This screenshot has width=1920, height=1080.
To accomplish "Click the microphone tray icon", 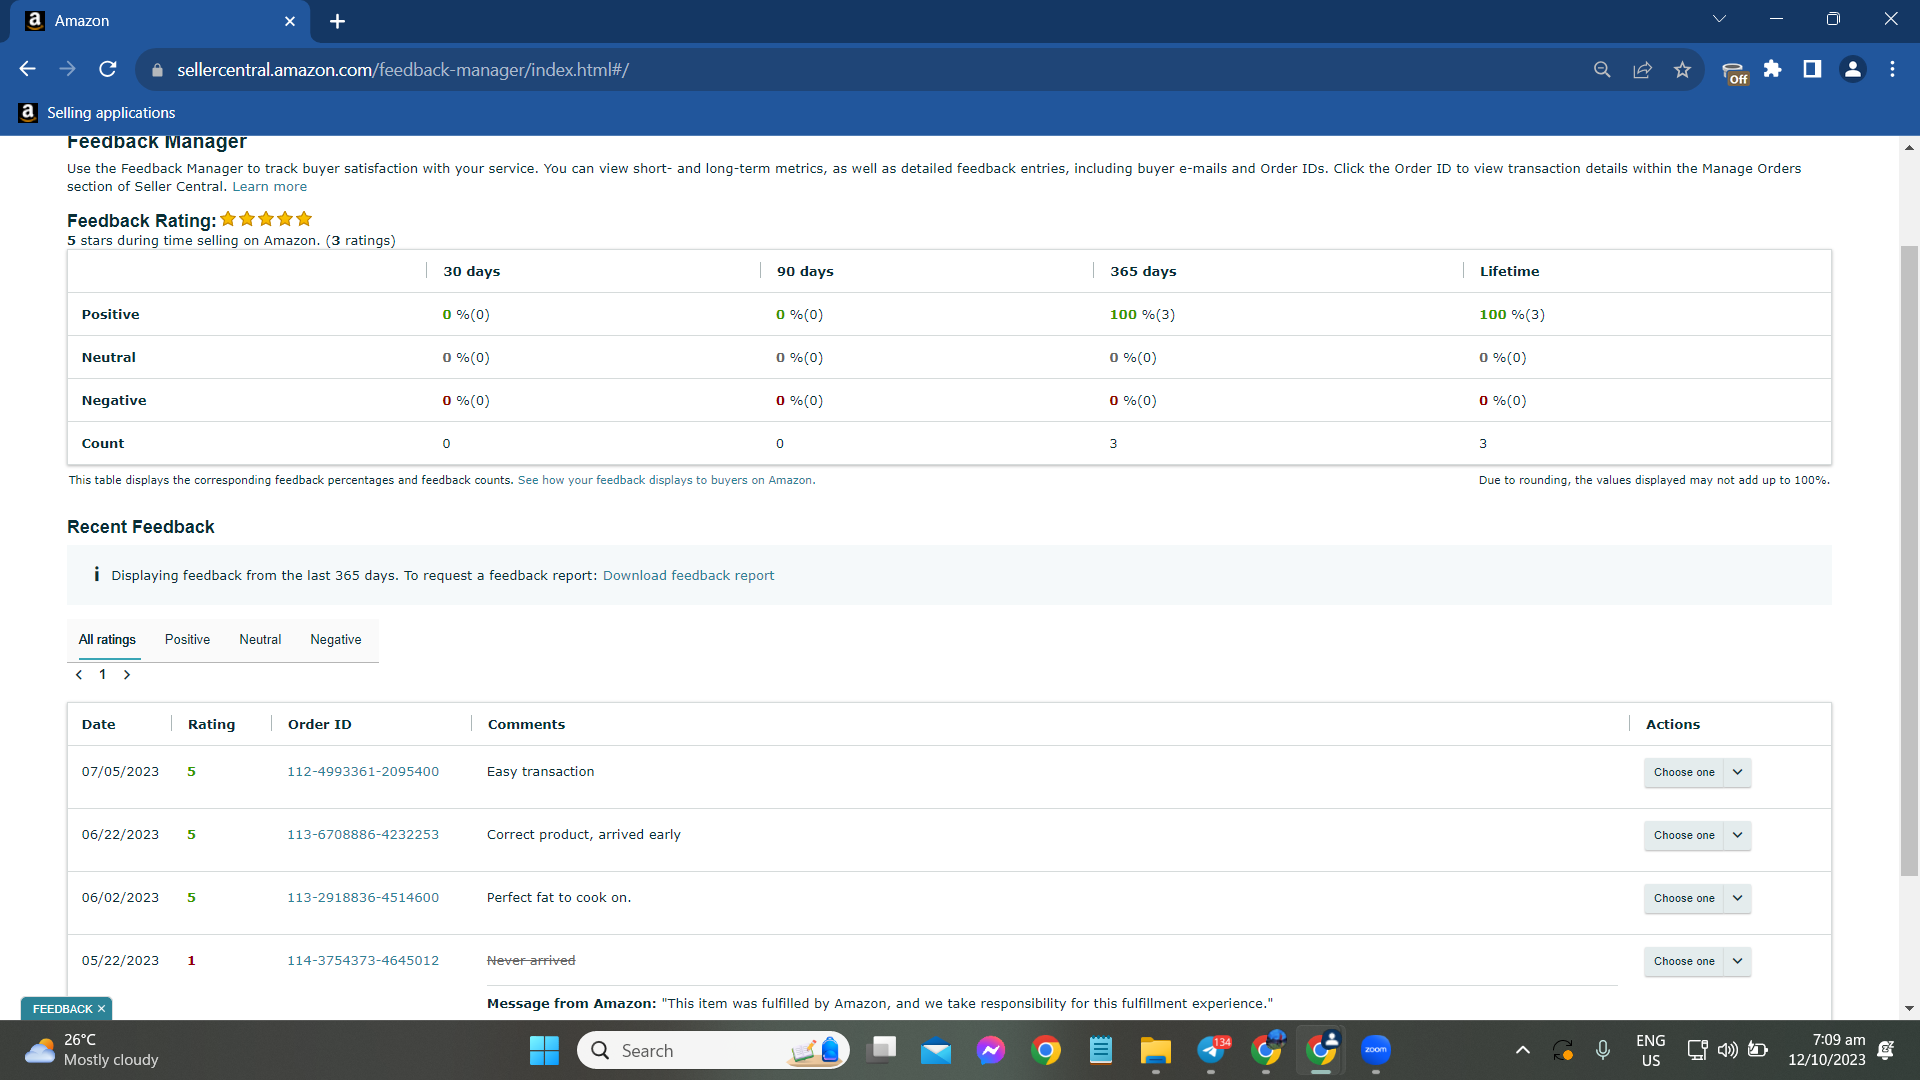I will point(1602,1051).
